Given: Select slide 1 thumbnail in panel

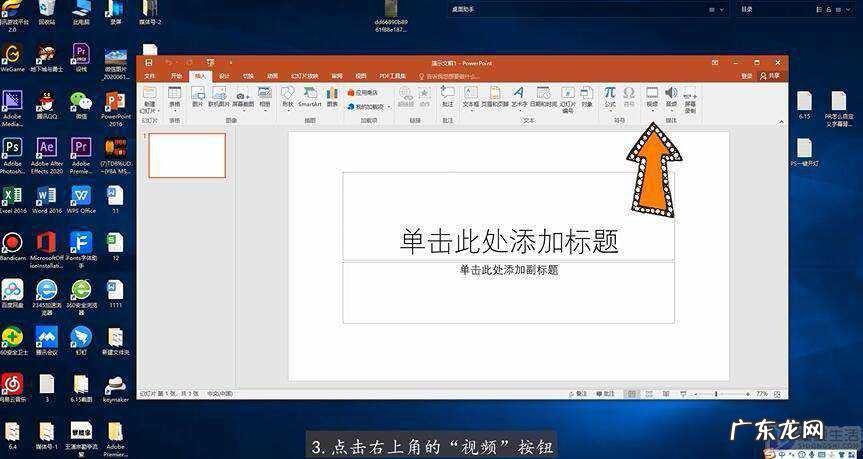Looking at the screenshot, I should [187, 155].
